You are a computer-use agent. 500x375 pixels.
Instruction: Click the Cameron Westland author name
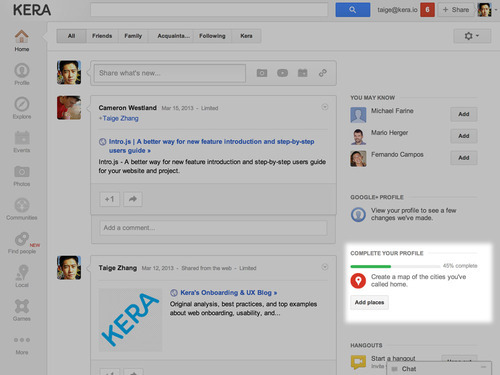click(x=127, y=108)
